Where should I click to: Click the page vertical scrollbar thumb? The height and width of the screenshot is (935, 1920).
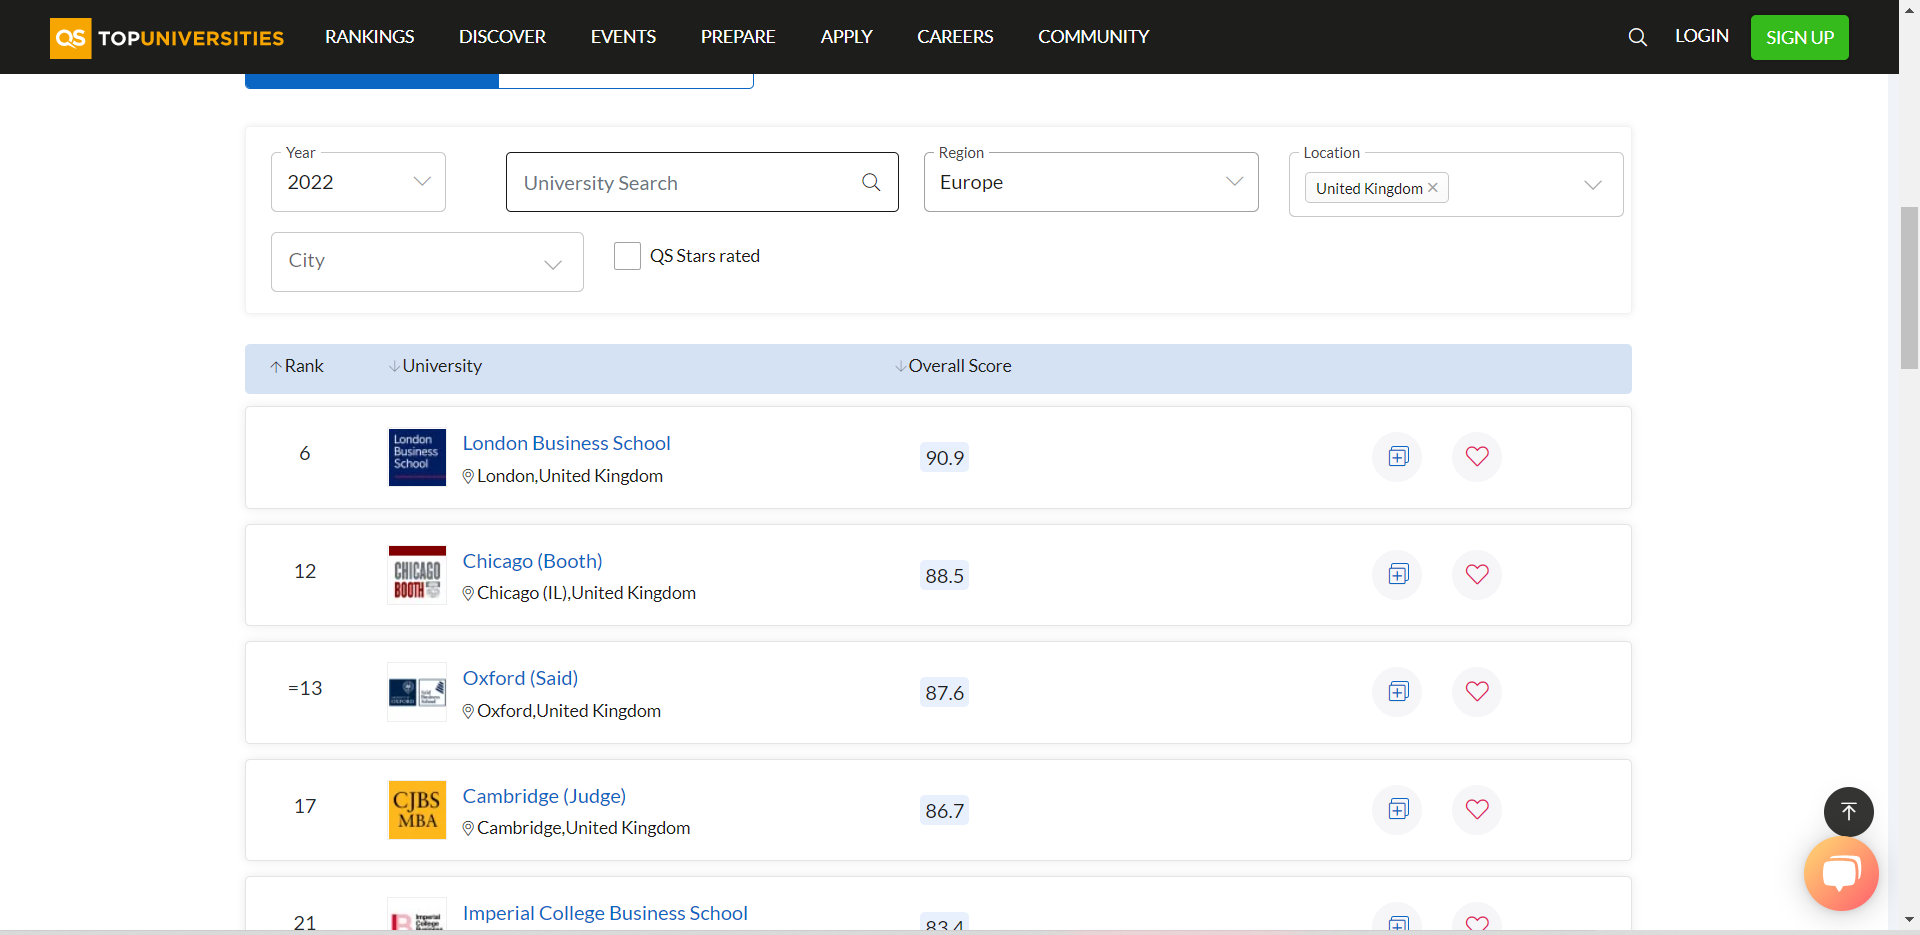click(1909, 288)
